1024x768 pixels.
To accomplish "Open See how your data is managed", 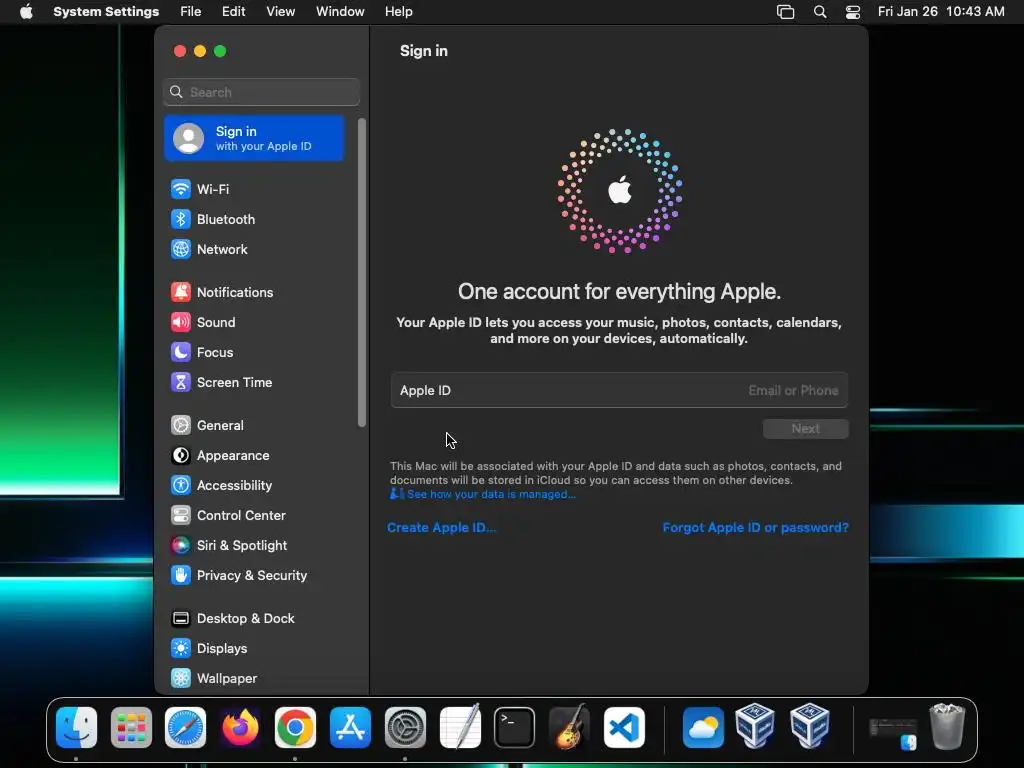I will [x=483, y=494].
